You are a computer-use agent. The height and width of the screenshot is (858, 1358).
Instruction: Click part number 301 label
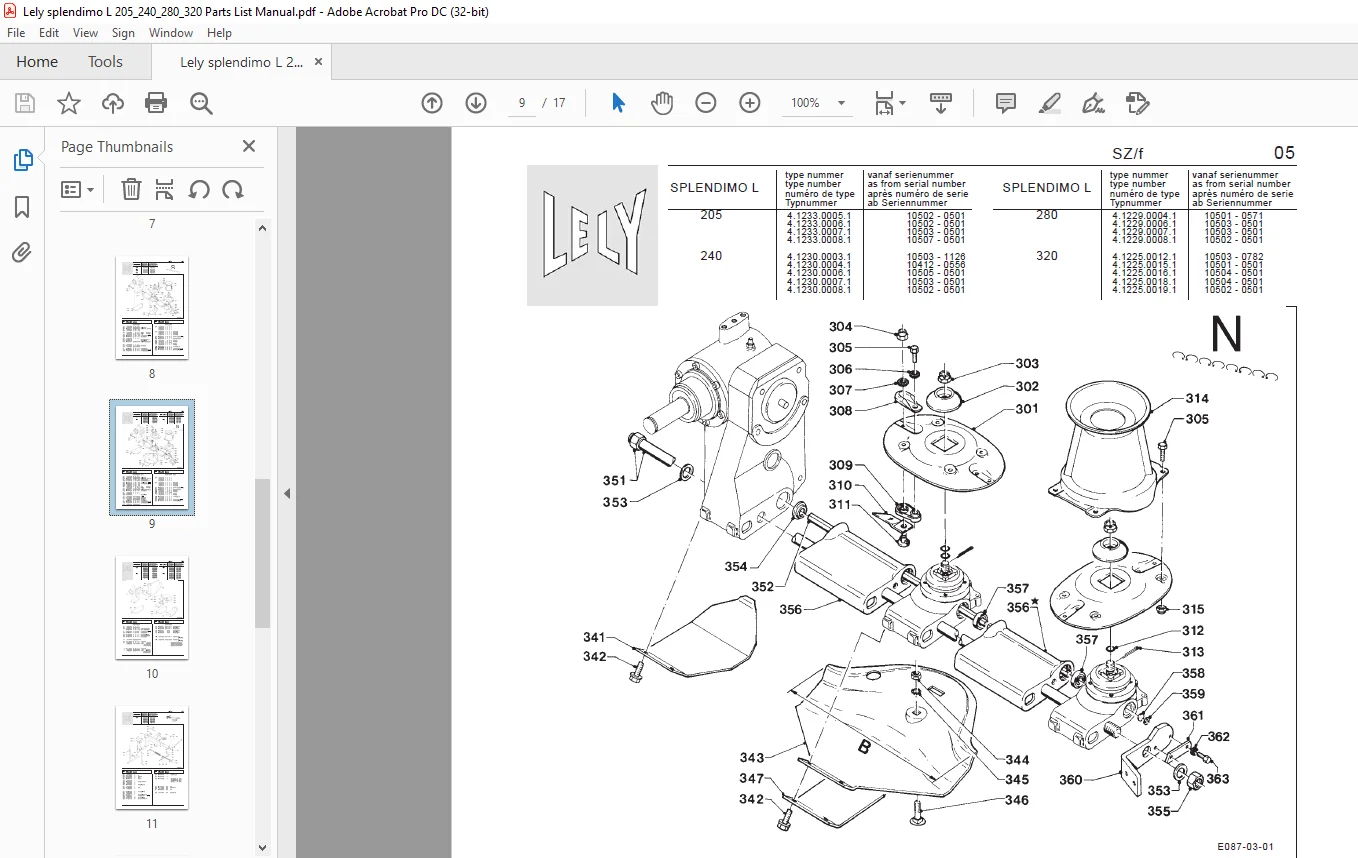1027,408
